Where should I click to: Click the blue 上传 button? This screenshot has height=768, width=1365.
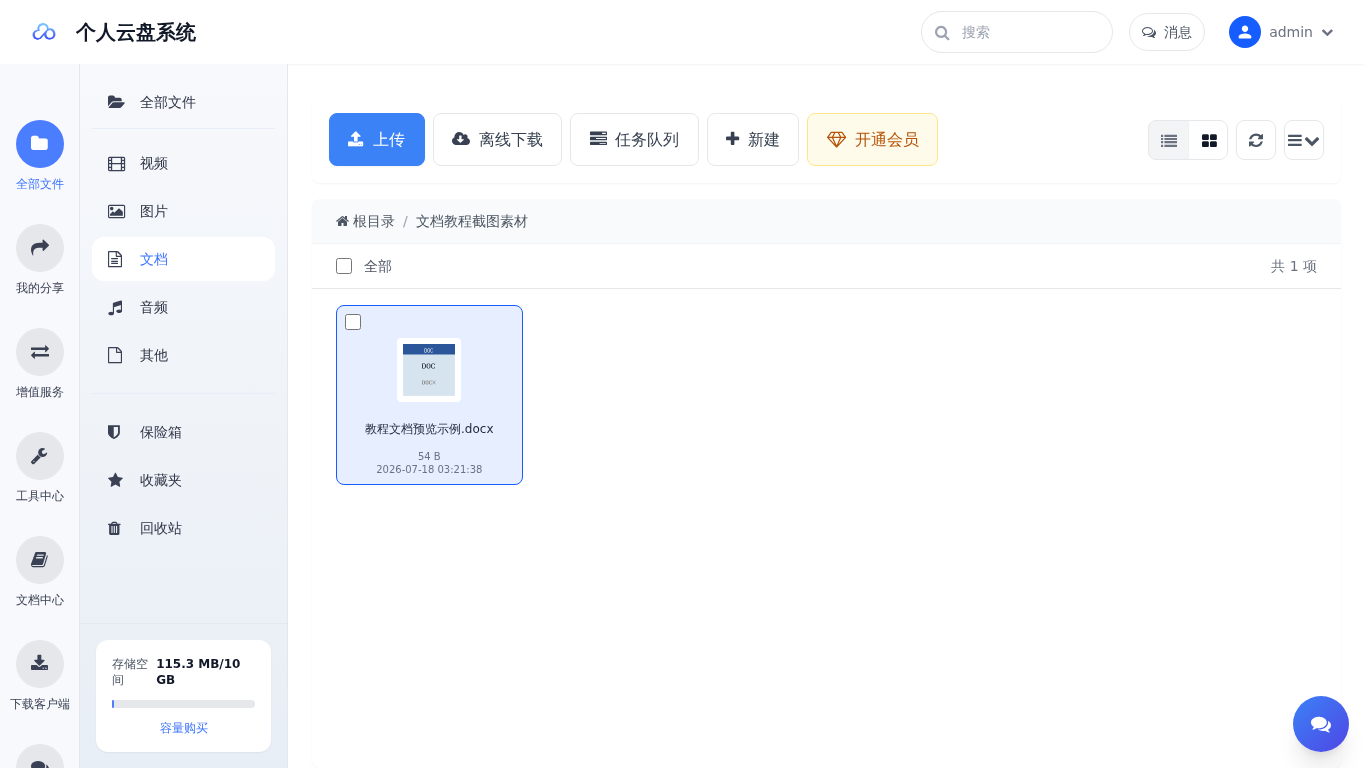(x=377, y=140)
